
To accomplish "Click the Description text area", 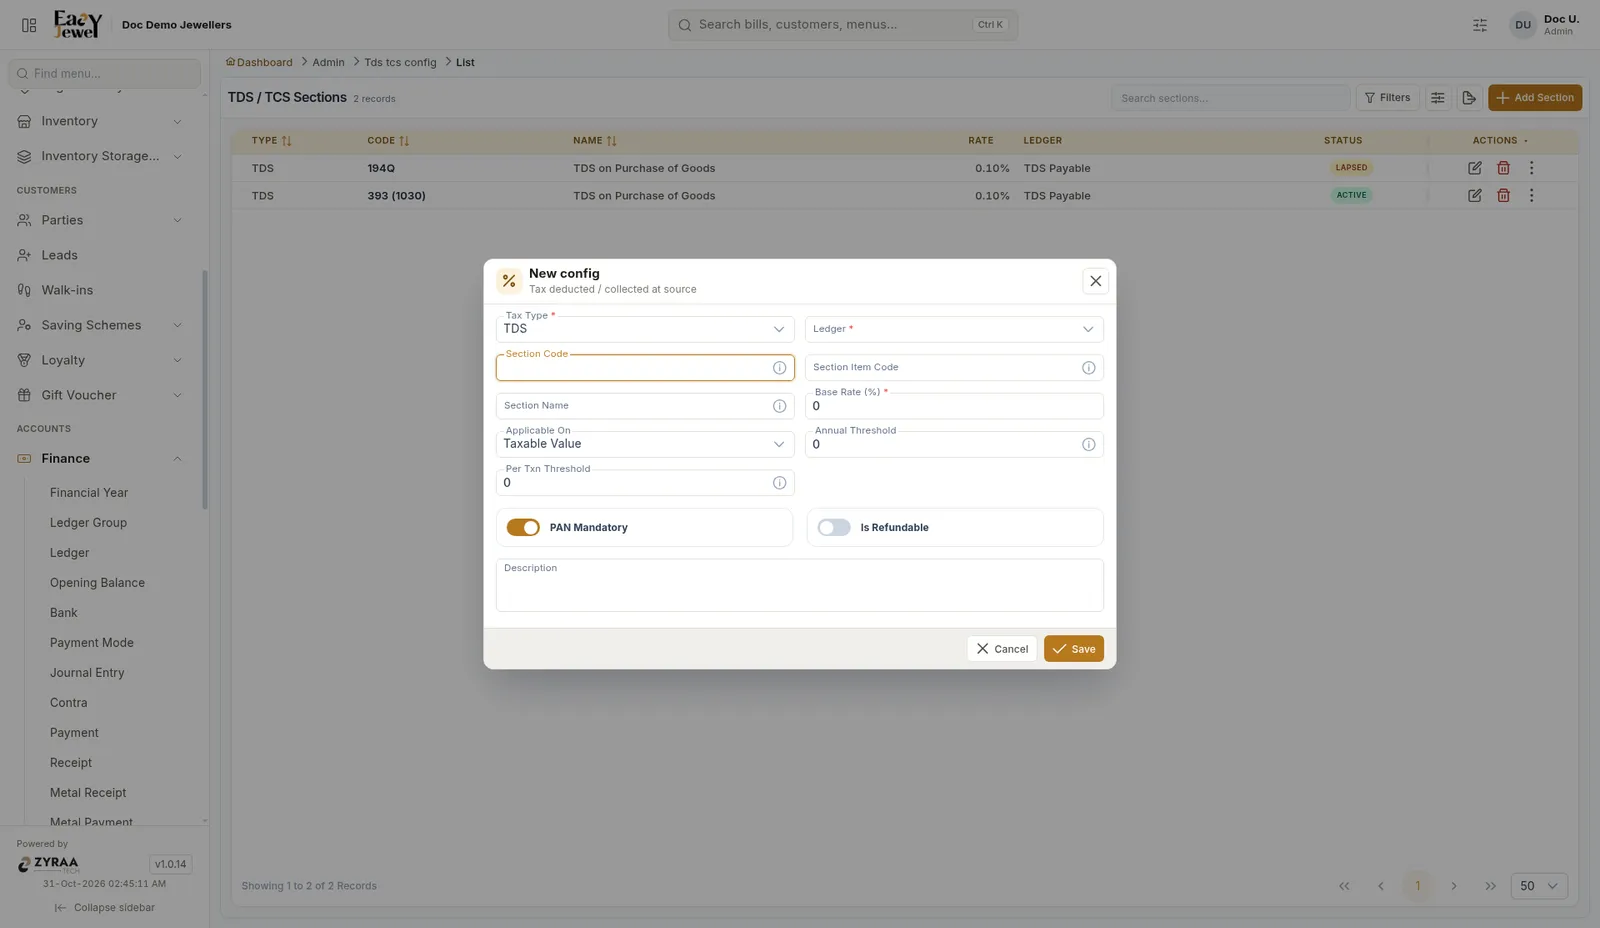I will pyautogui.click(x=799, y=585).
